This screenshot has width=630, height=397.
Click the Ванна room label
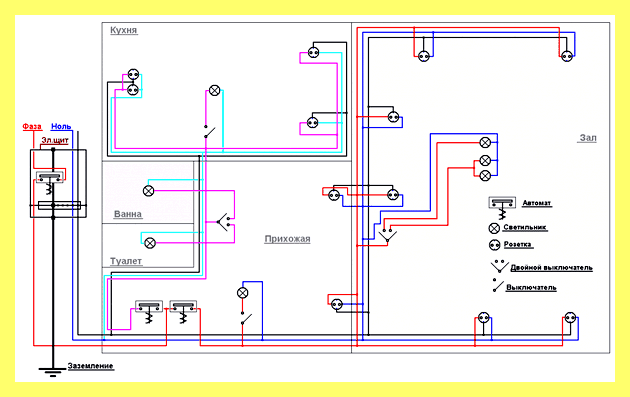pyautogui.click(x=128, y=214)
